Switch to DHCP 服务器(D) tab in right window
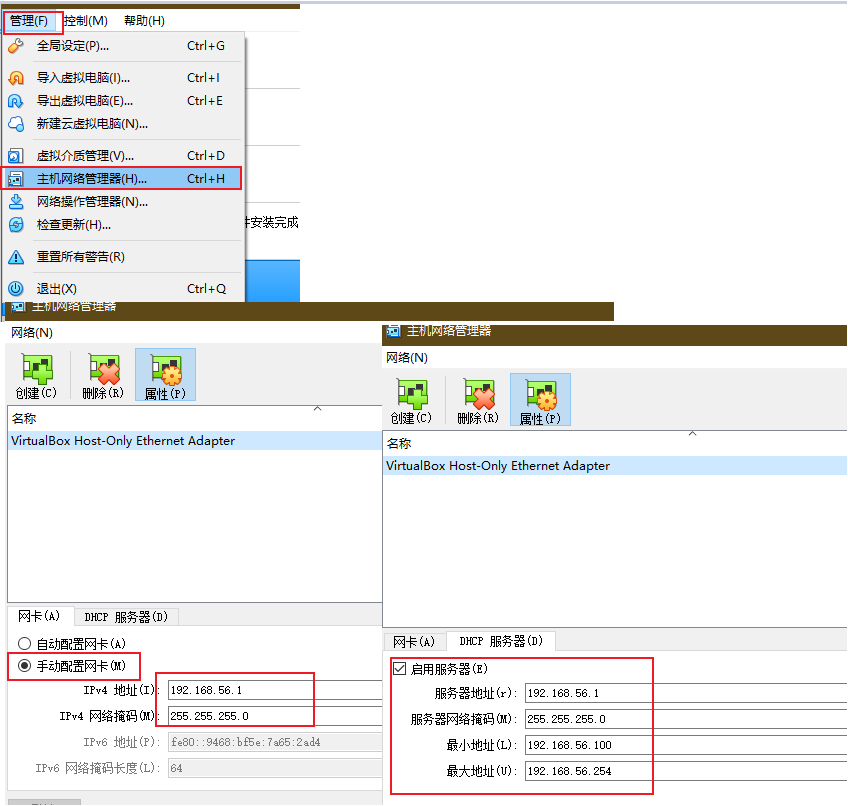The height and width of the screenshot is (806, 848). tap(501, 641)
